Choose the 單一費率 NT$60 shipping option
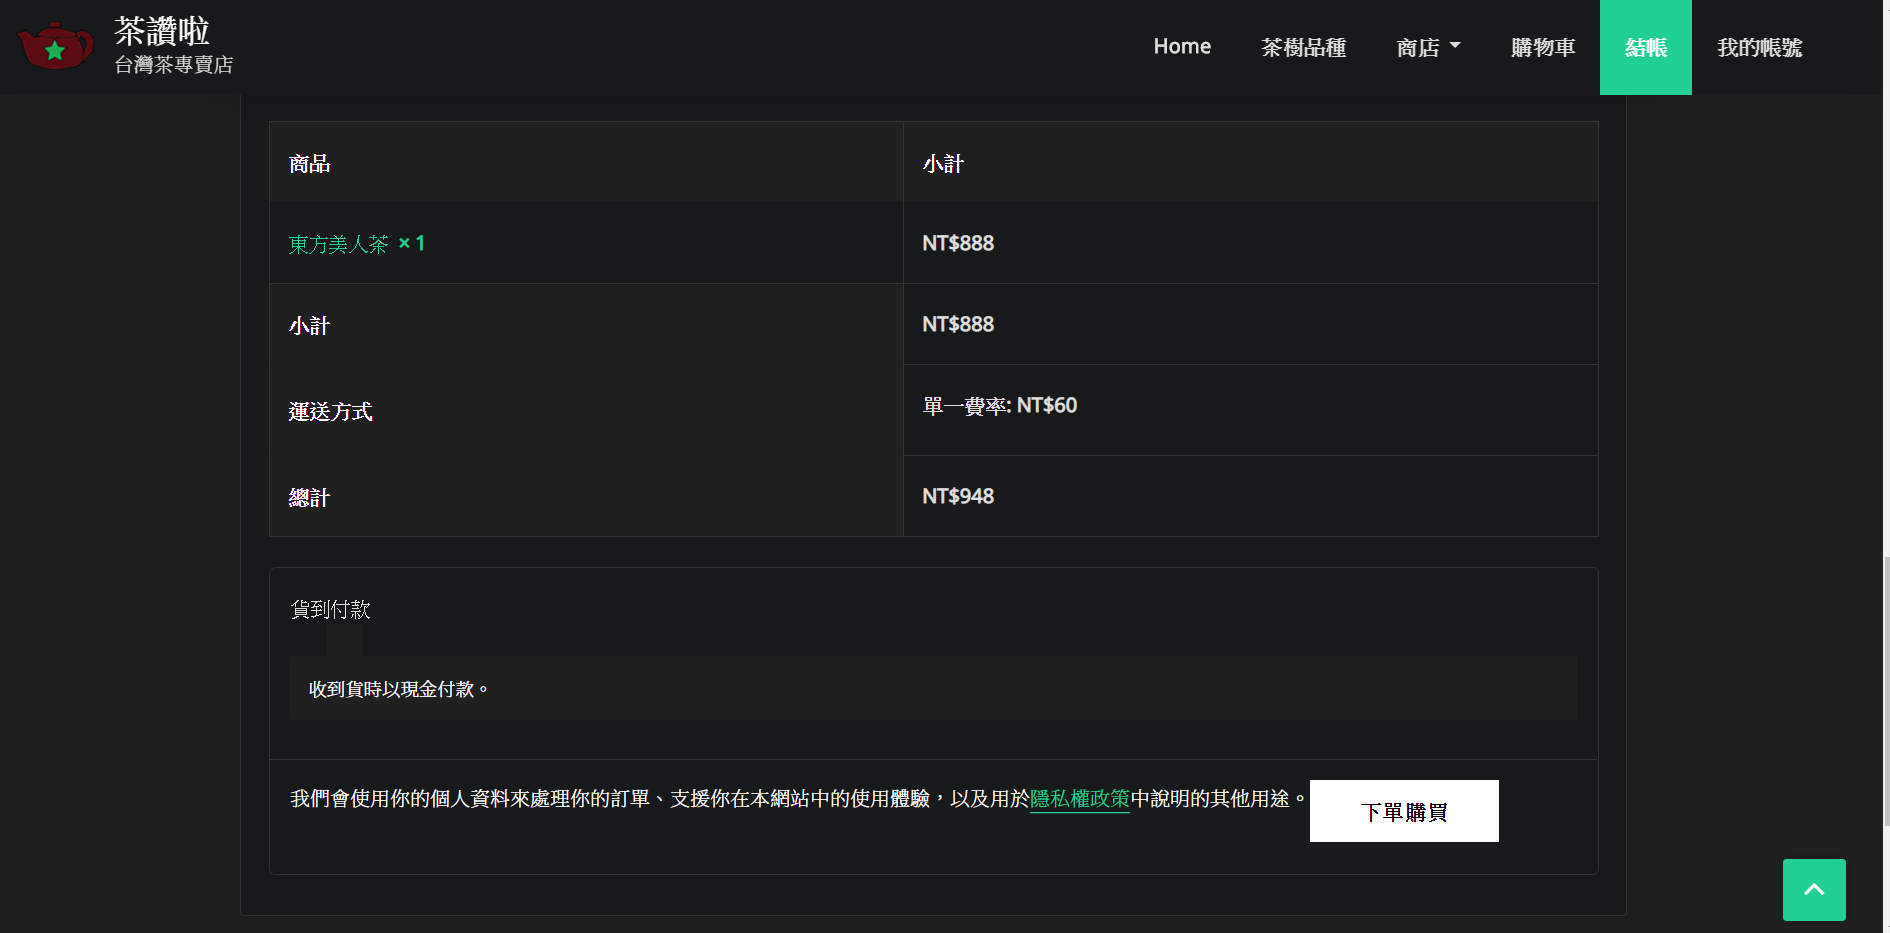Image resolution: width=1890 pixels, height=933 pixels. pyautogui.click(x=999, y=406)
